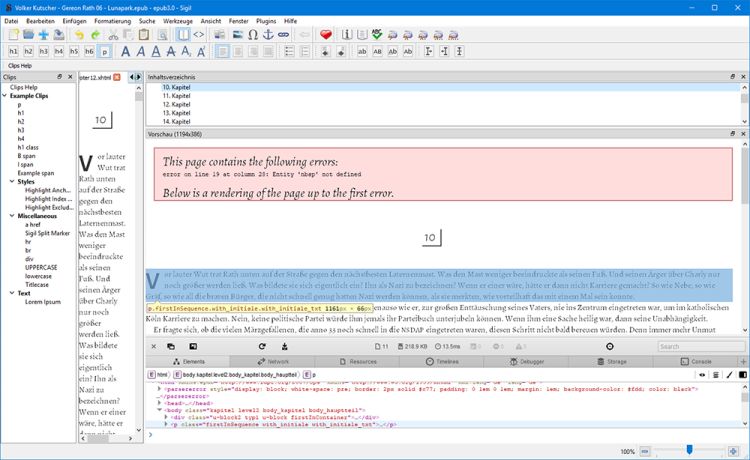750x460 pixels.
Task: Insert special character with Omega icon
Action: coord(253,35)
